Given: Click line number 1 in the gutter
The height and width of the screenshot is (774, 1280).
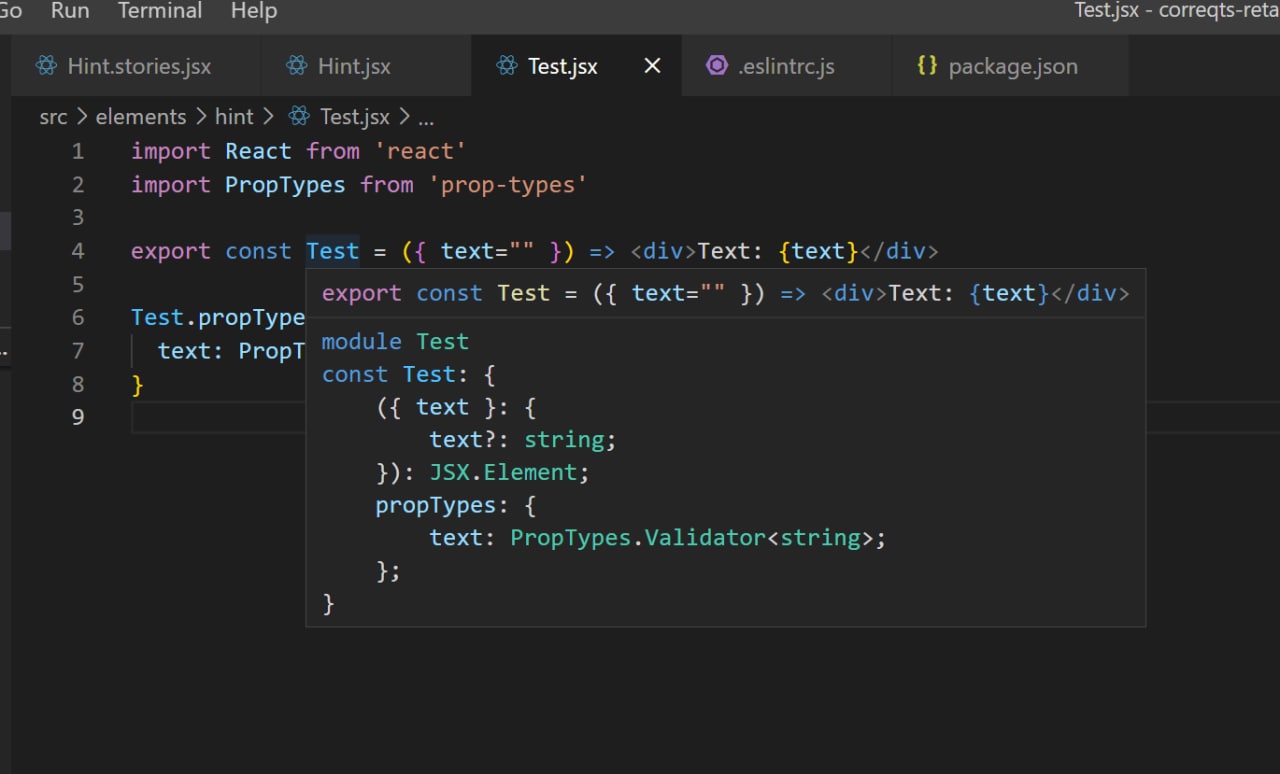Looking at the screenshot, I should (78, 152).
